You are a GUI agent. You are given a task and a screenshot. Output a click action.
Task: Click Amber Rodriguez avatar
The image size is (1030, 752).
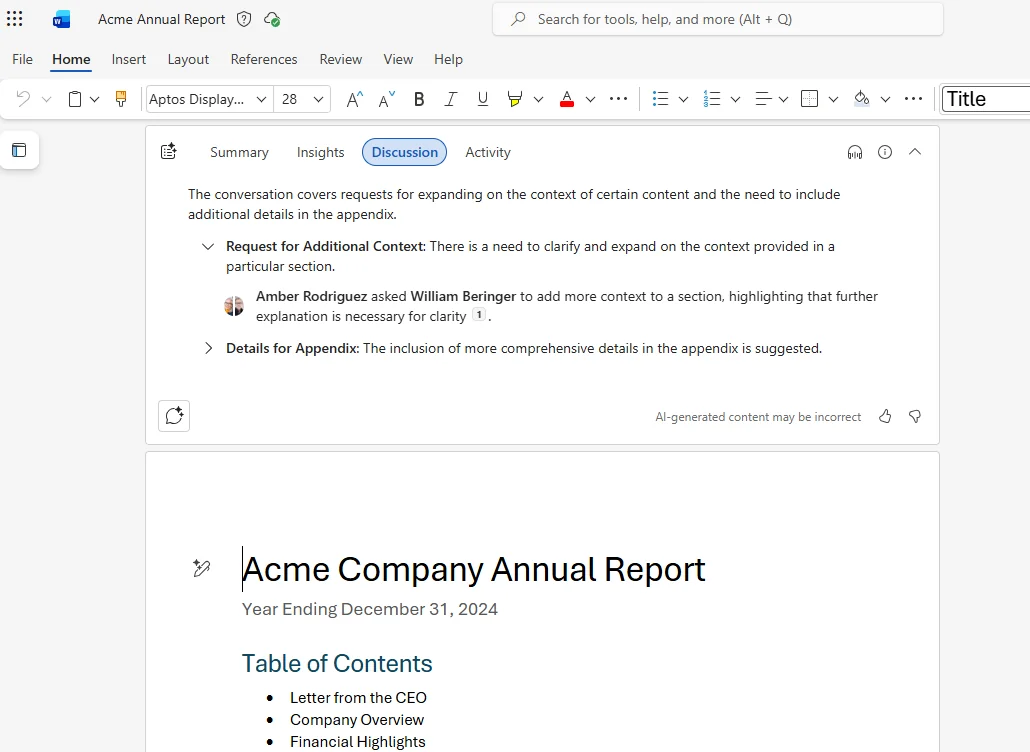[x=234, y=306]
